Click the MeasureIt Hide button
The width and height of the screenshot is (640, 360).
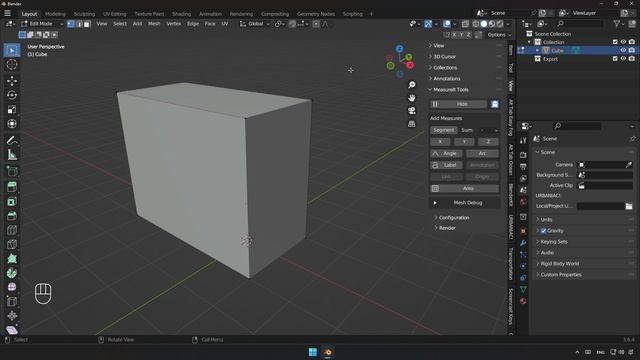tap(458, 104)
